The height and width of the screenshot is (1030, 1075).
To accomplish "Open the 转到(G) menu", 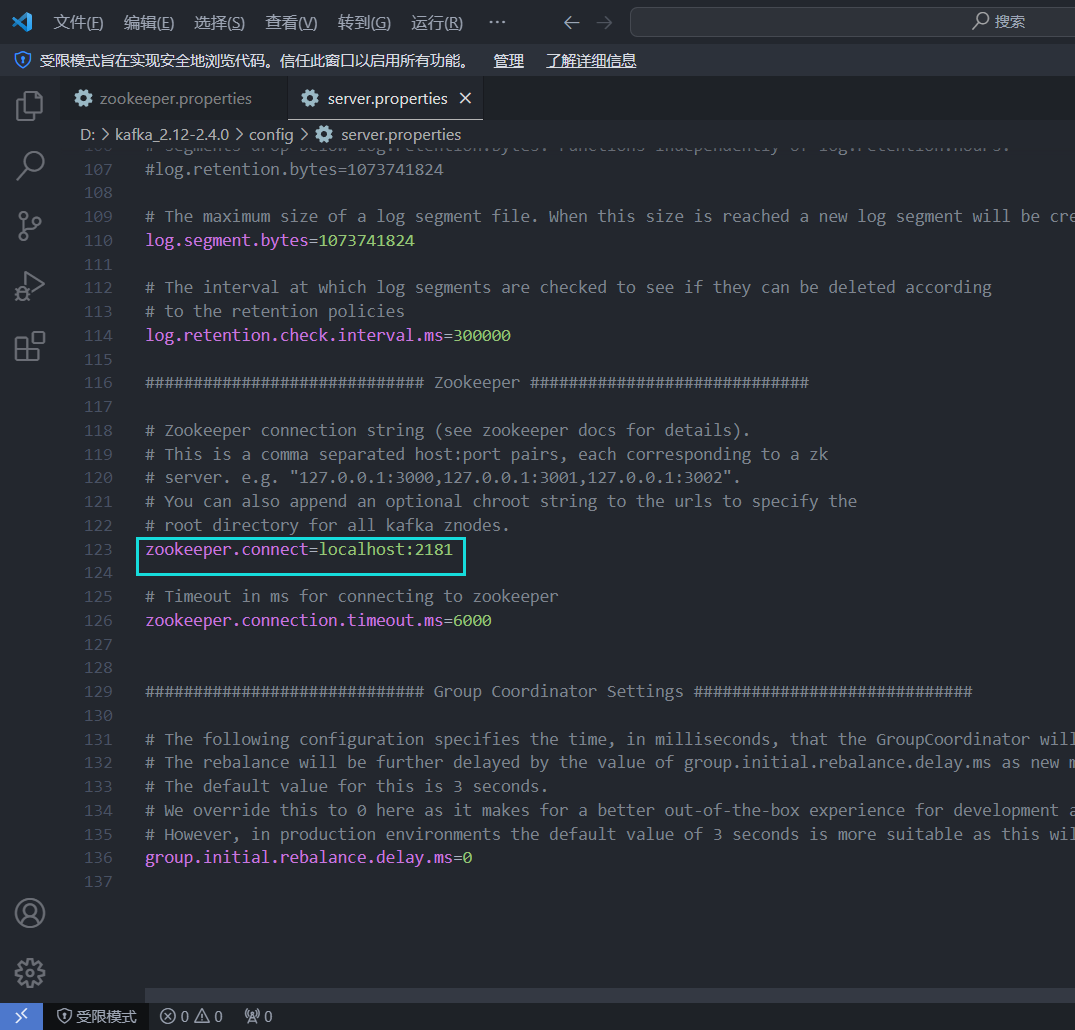I will [364, 23].
